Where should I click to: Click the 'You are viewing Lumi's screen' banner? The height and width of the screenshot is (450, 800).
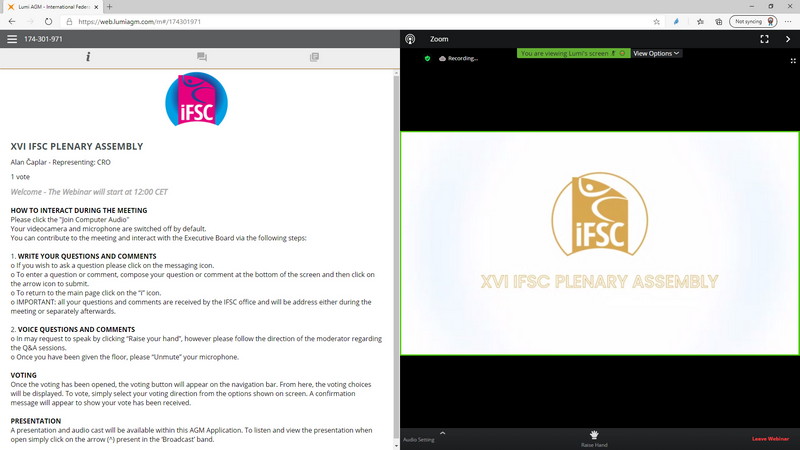point(573,53)
